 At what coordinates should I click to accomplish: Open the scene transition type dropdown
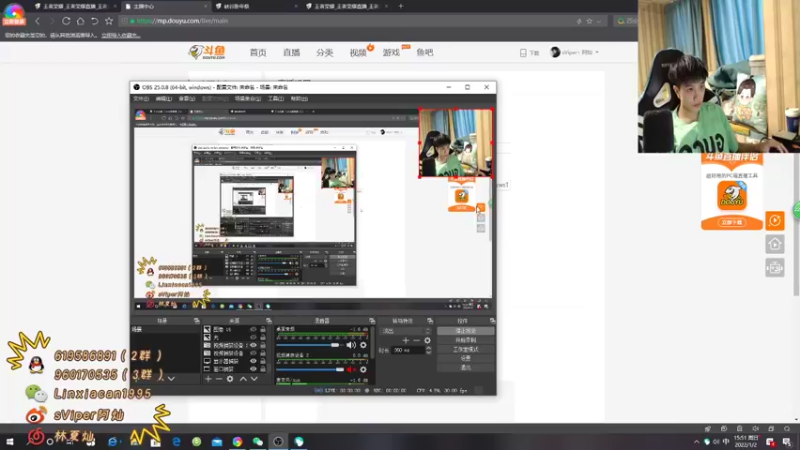tap(407, 331)
